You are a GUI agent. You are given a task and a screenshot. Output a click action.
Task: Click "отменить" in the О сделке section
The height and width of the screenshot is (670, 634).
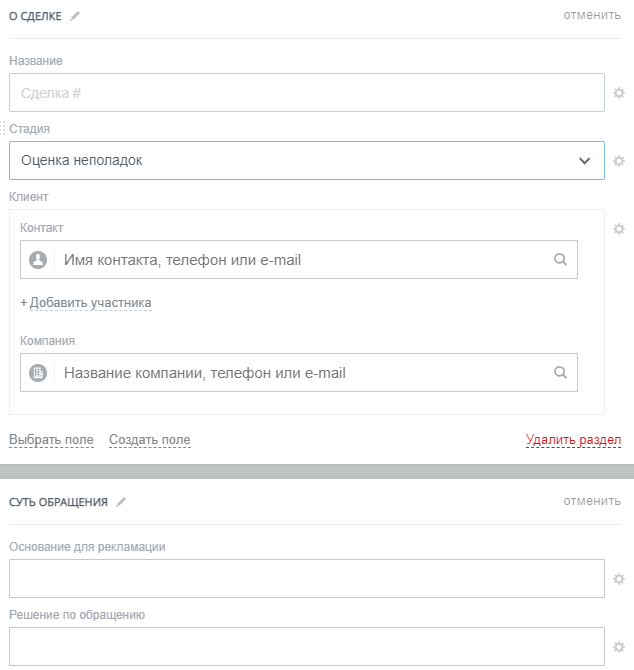point(592,15)
